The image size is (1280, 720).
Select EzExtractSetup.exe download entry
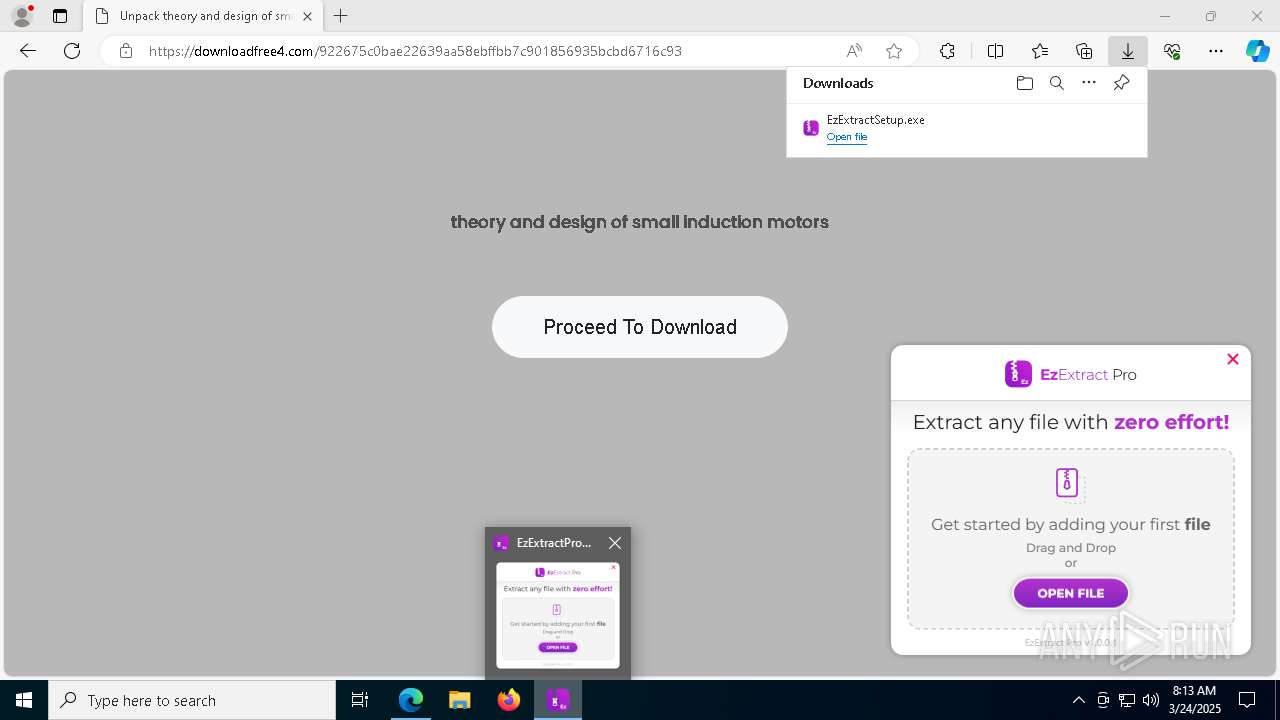(x=966, y=128)
